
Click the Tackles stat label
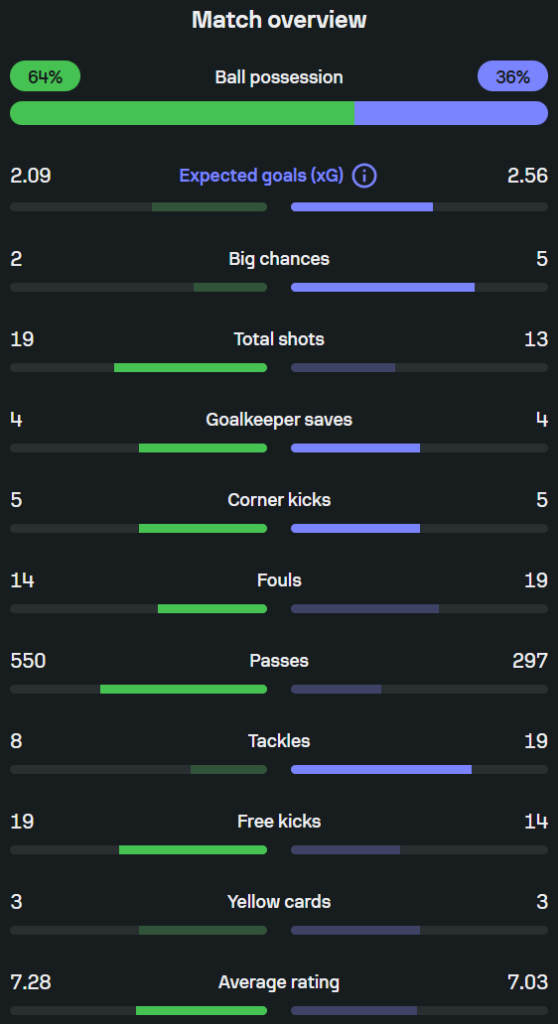(279, 741)
